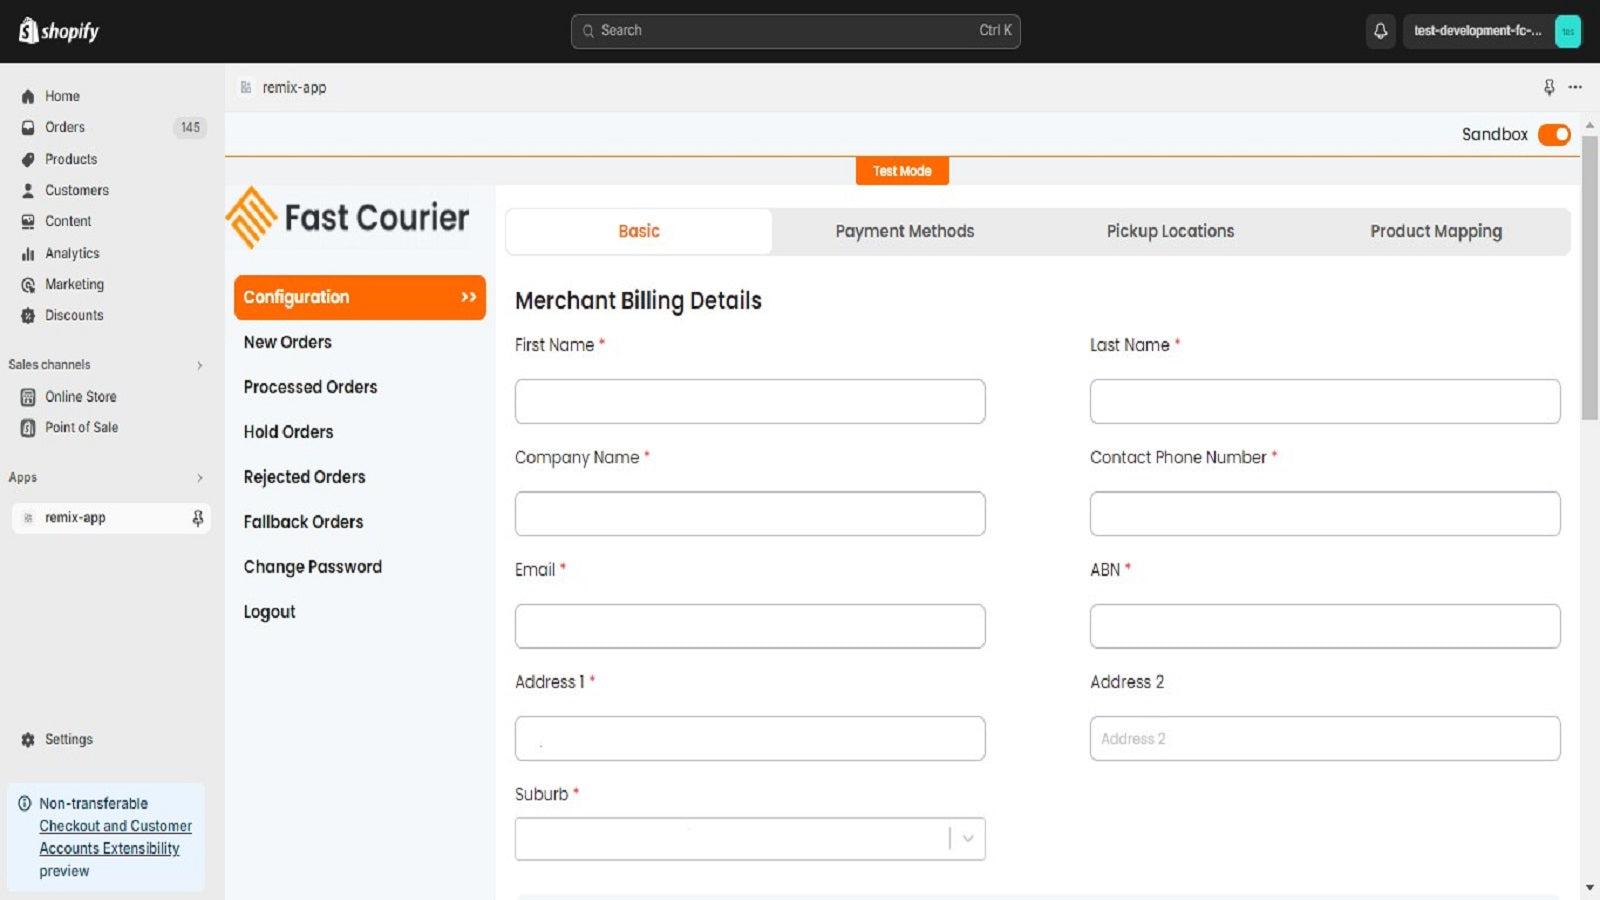This screenshot has height=900, width=1600.
Task: Open the Checkout and Customer Accounts Extensibility link
Action: (115, 837)
